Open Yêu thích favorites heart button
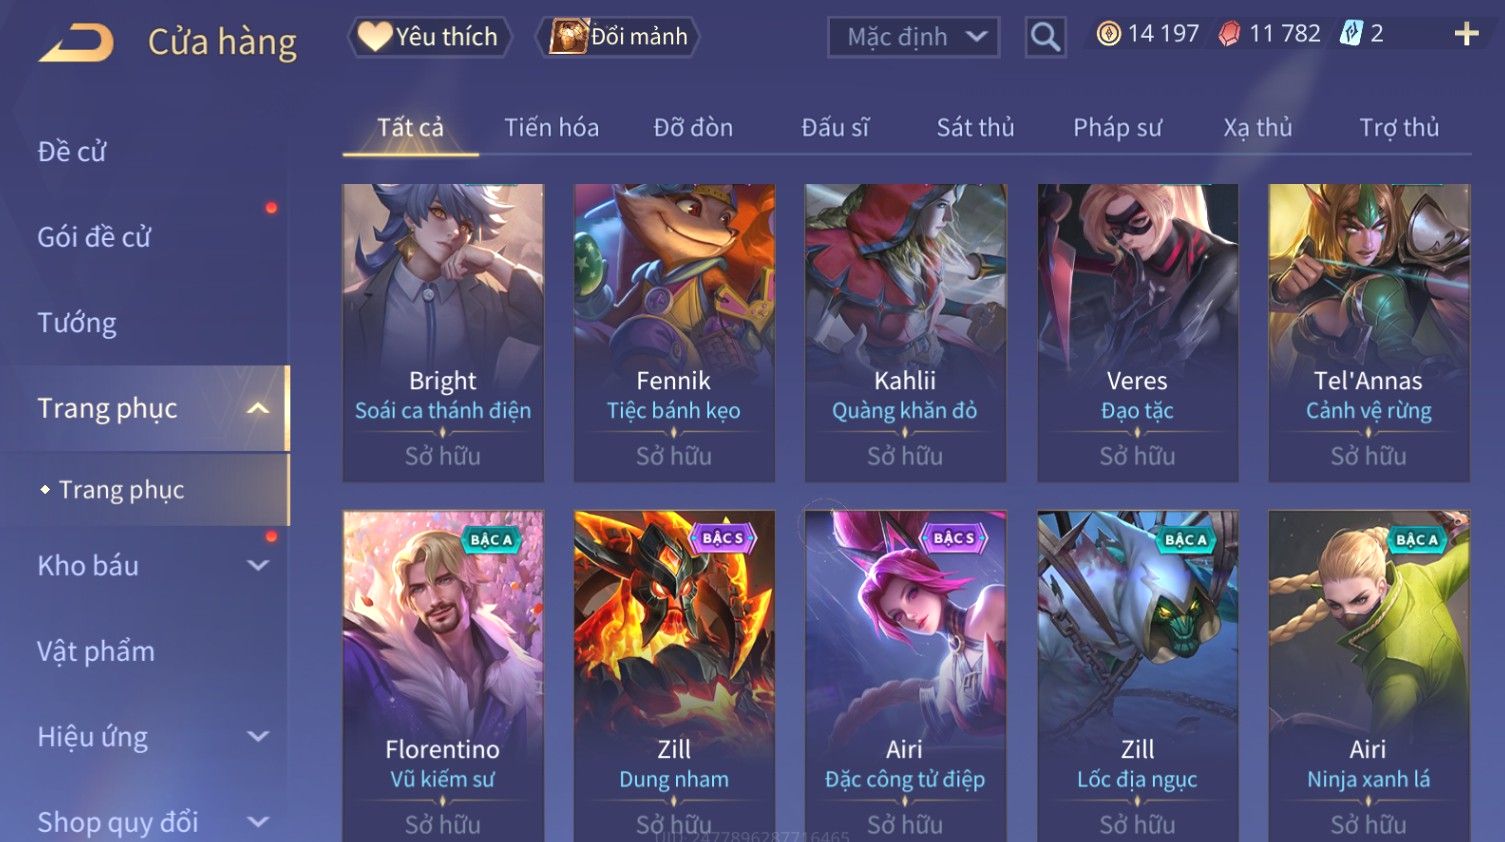 coord(429,37)
